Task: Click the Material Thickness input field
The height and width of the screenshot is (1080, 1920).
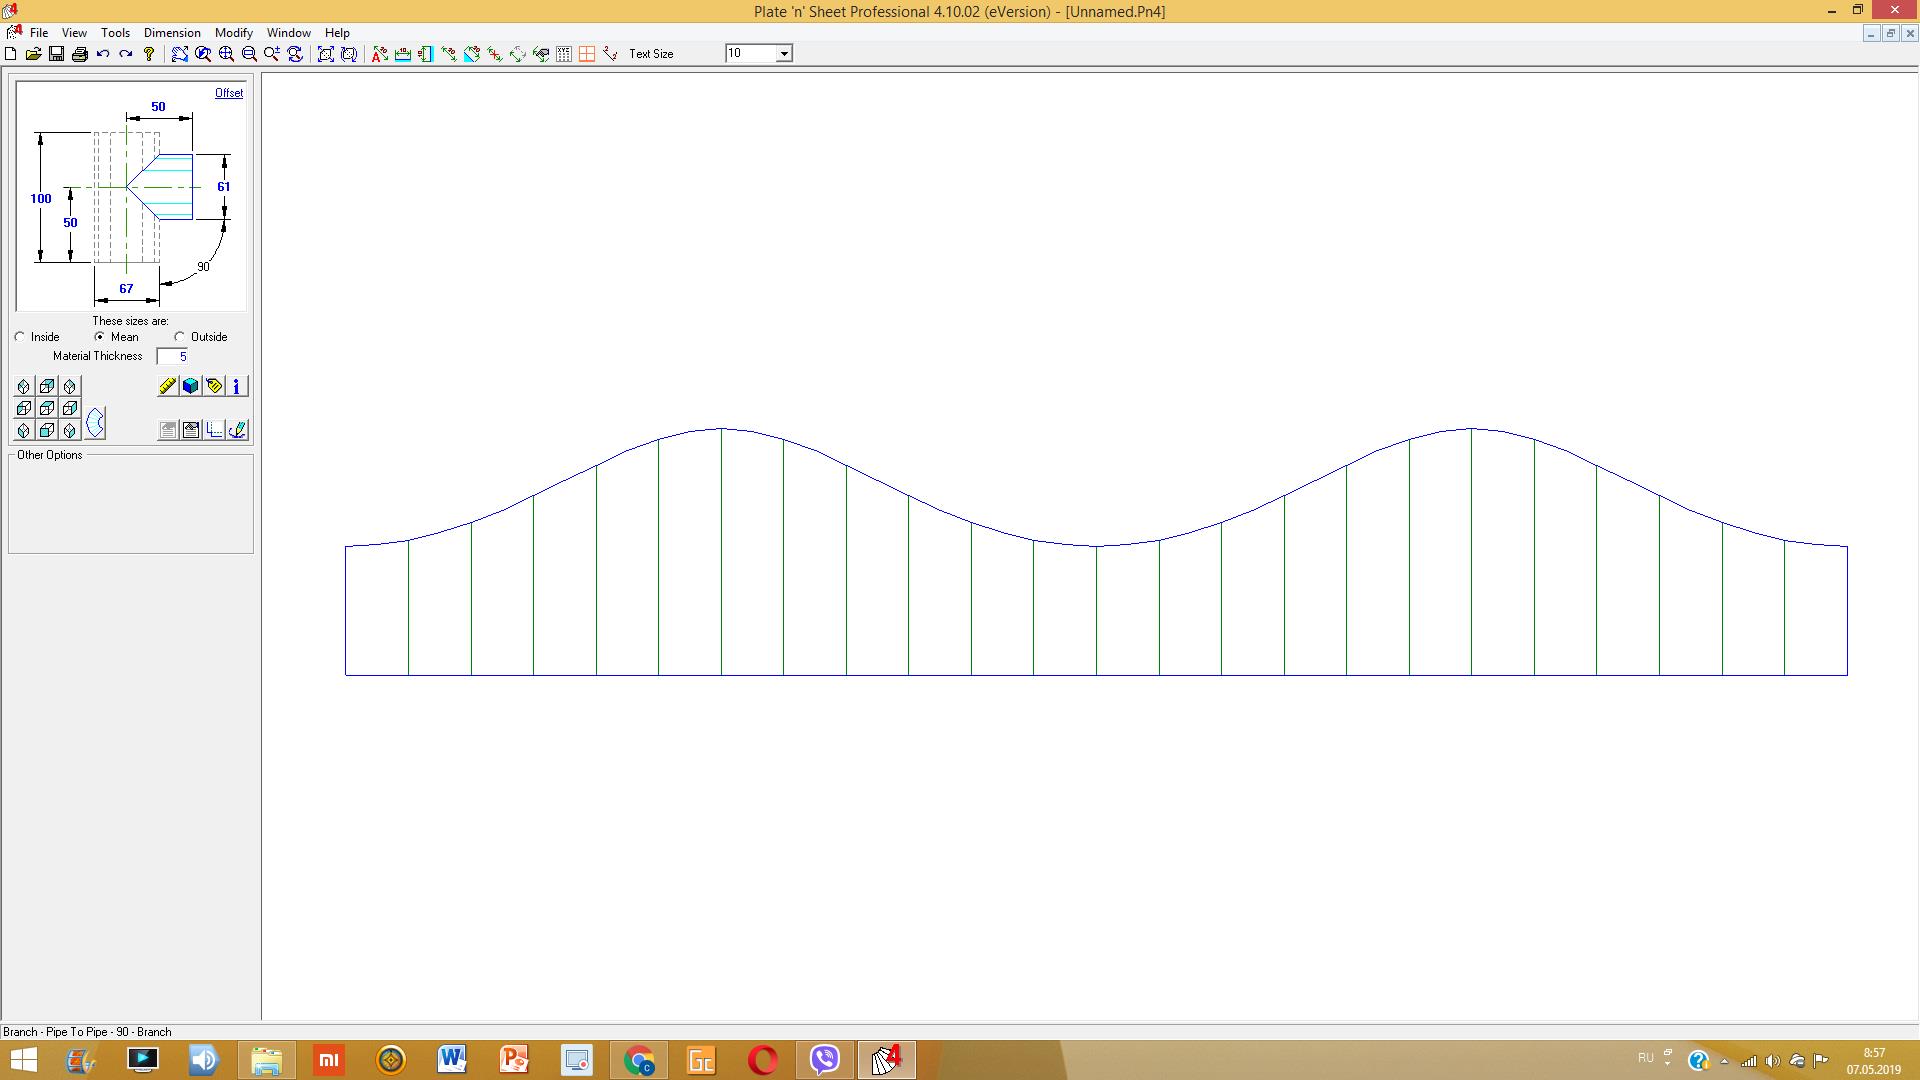Action: [x=172, y=357]
